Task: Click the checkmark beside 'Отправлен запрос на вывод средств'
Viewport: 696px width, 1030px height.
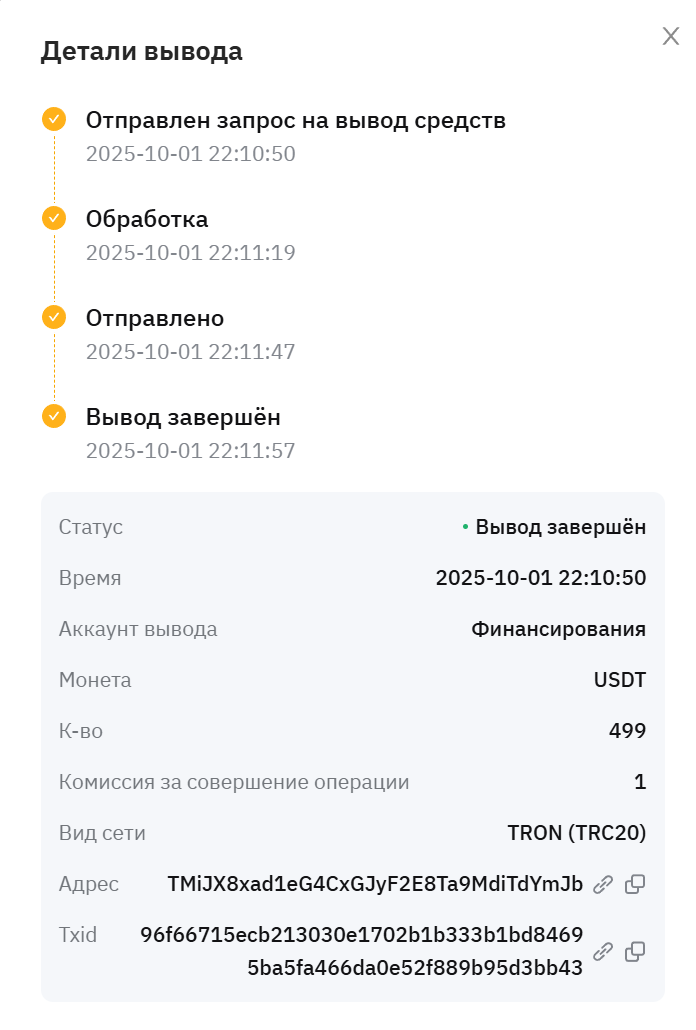Action: [54, 120]
